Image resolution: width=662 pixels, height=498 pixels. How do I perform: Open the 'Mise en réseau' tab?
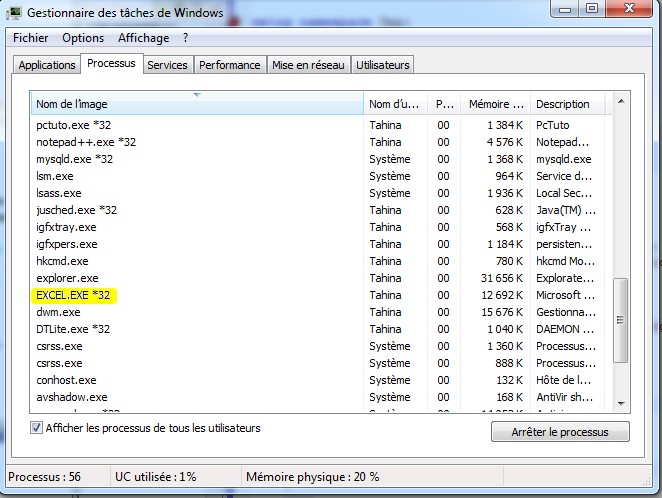(x=308, y=65)
